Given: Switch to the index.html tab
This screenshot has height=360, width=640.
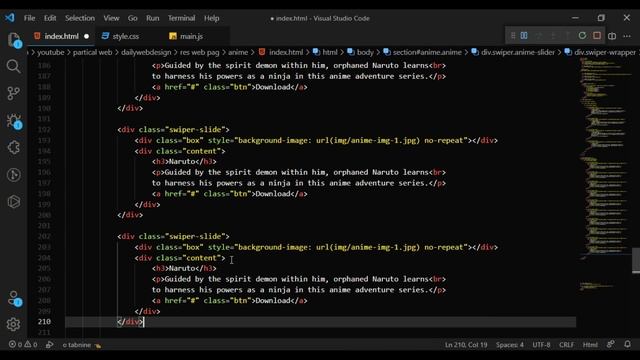Looking at the screenshot, I should (61, 36).
